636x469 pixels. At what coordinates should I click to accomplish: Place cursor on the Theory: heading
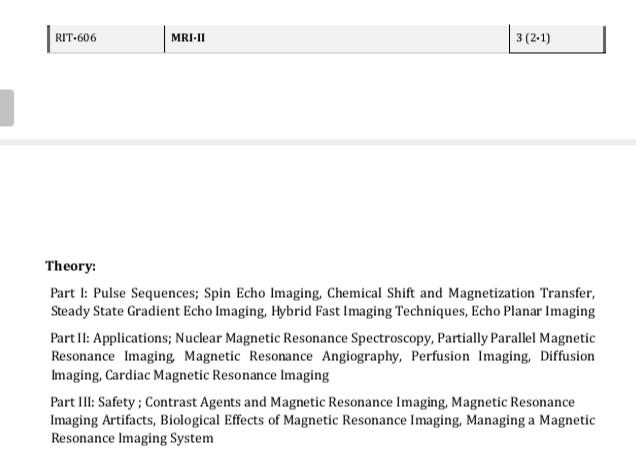tap(71, 266)
